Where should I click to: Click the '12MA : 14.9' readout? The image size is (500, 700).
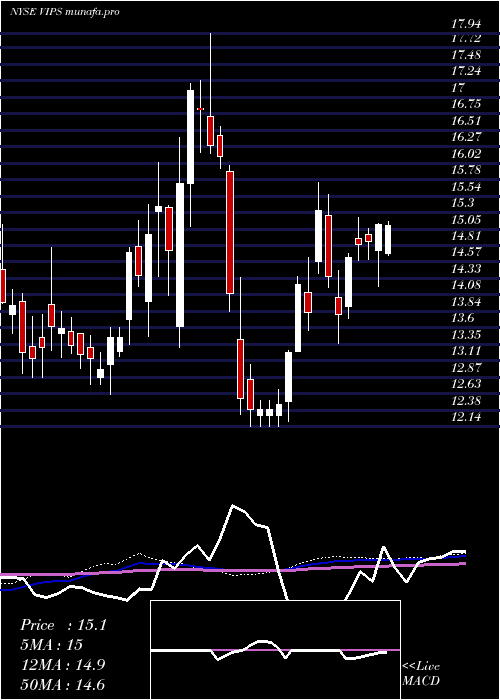(x=62, y=665)
